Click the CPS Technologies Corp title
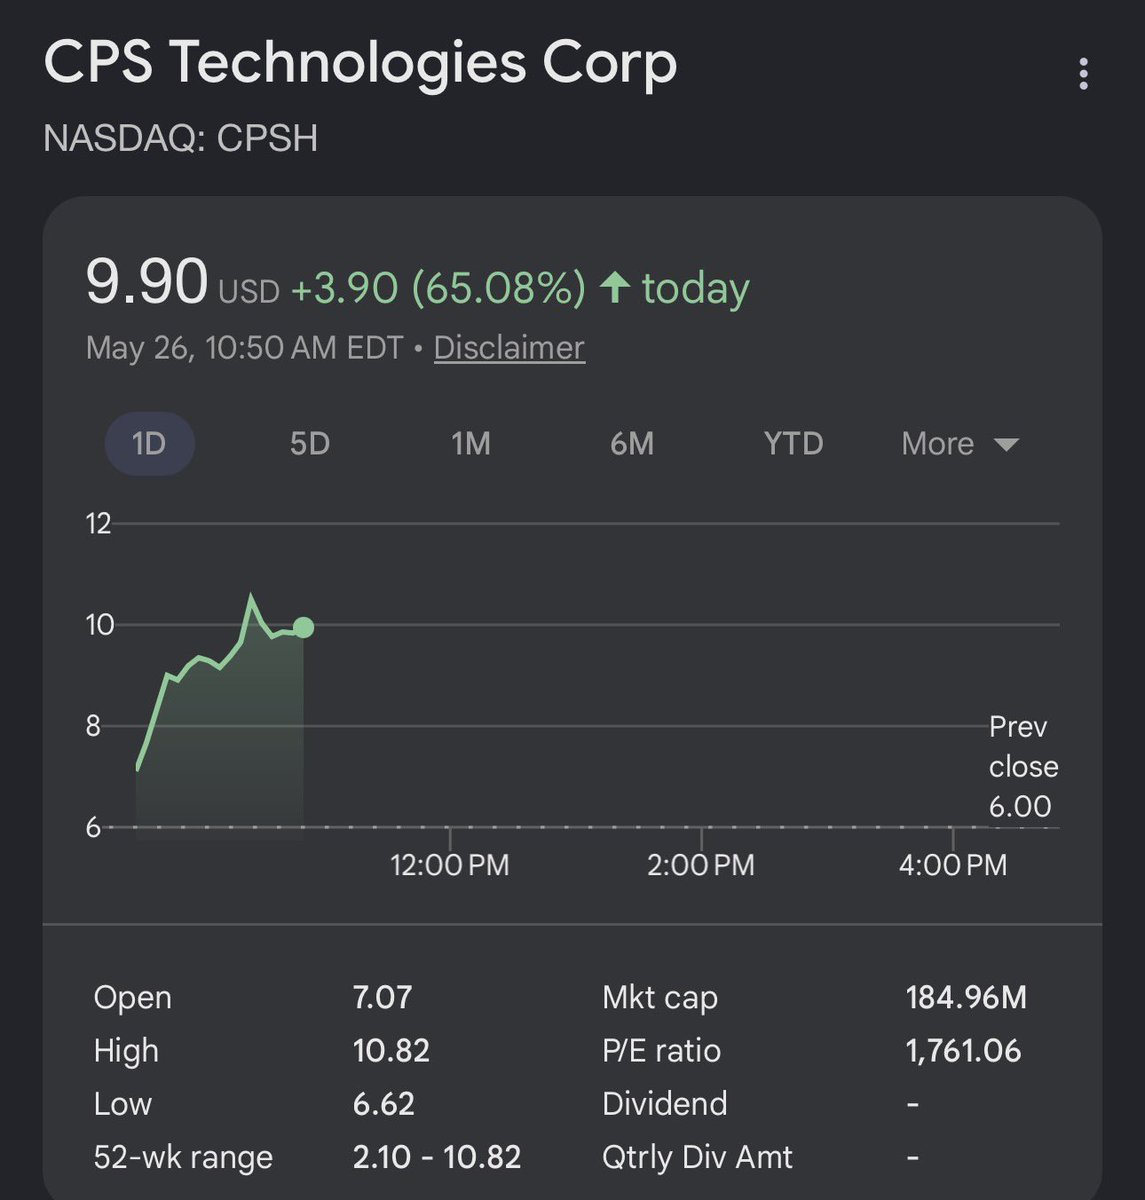 [360, 62]
